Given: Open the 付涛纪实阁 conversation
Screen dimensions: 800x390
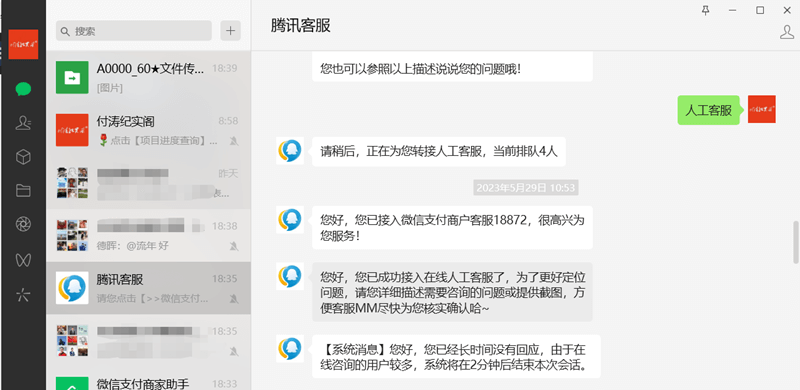Looking at the screenshot, I should (148, 130).
